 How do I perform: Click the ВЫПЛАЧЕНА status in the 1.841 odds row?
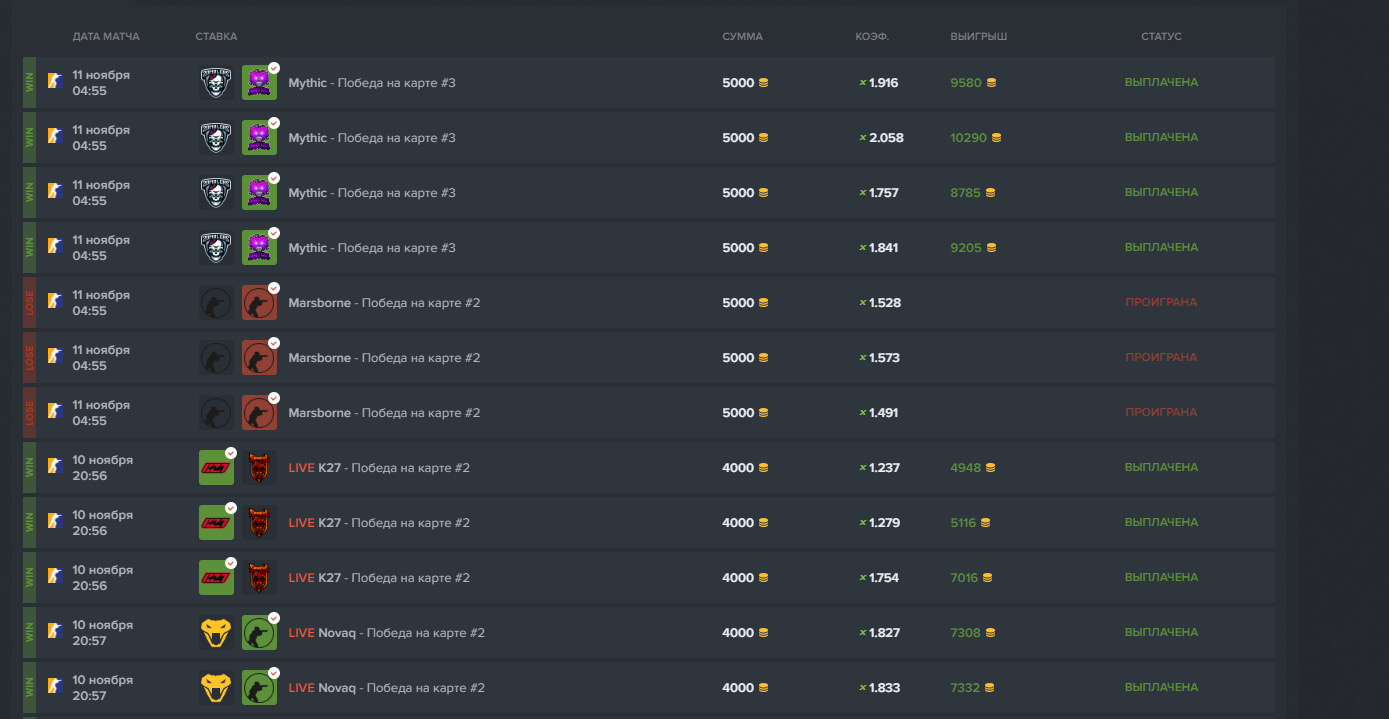[1161, 248]
